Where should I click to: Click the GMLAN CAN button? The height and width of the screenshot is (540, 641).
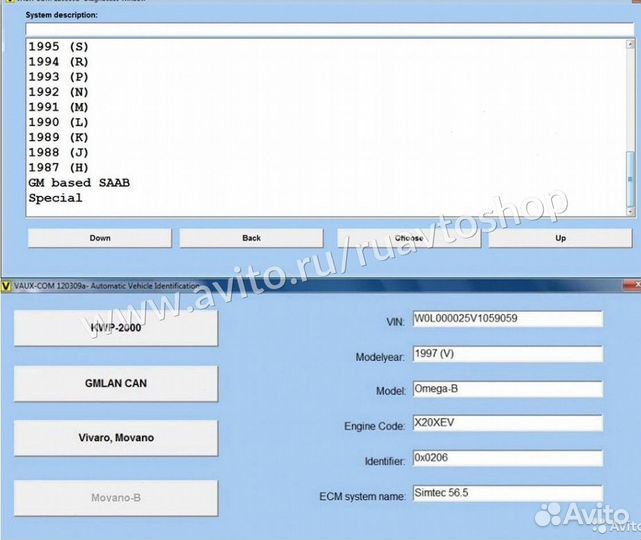click(116, 383)
